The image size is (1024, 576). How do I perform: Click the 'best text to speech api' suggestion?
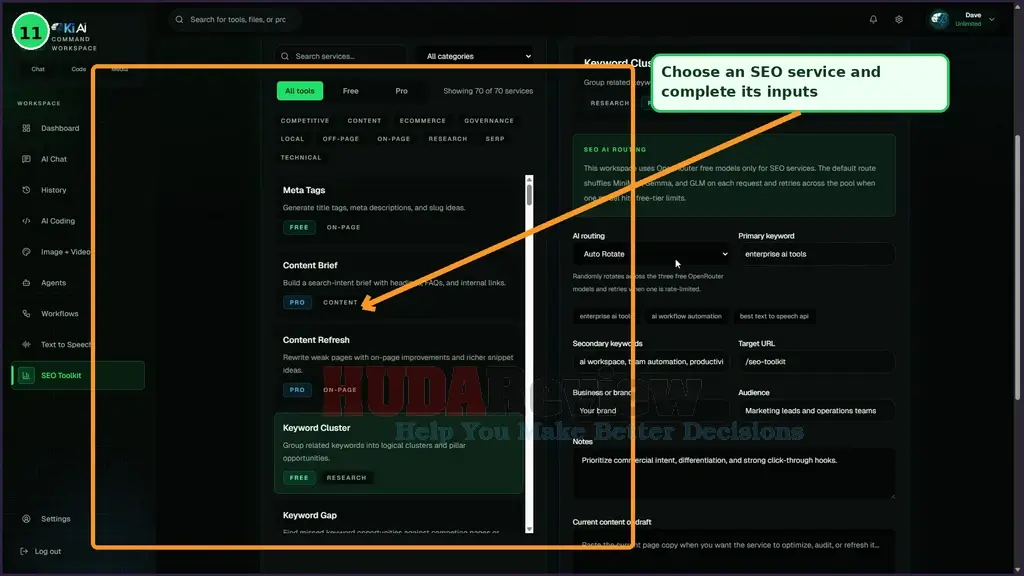[x=774, y=316]
